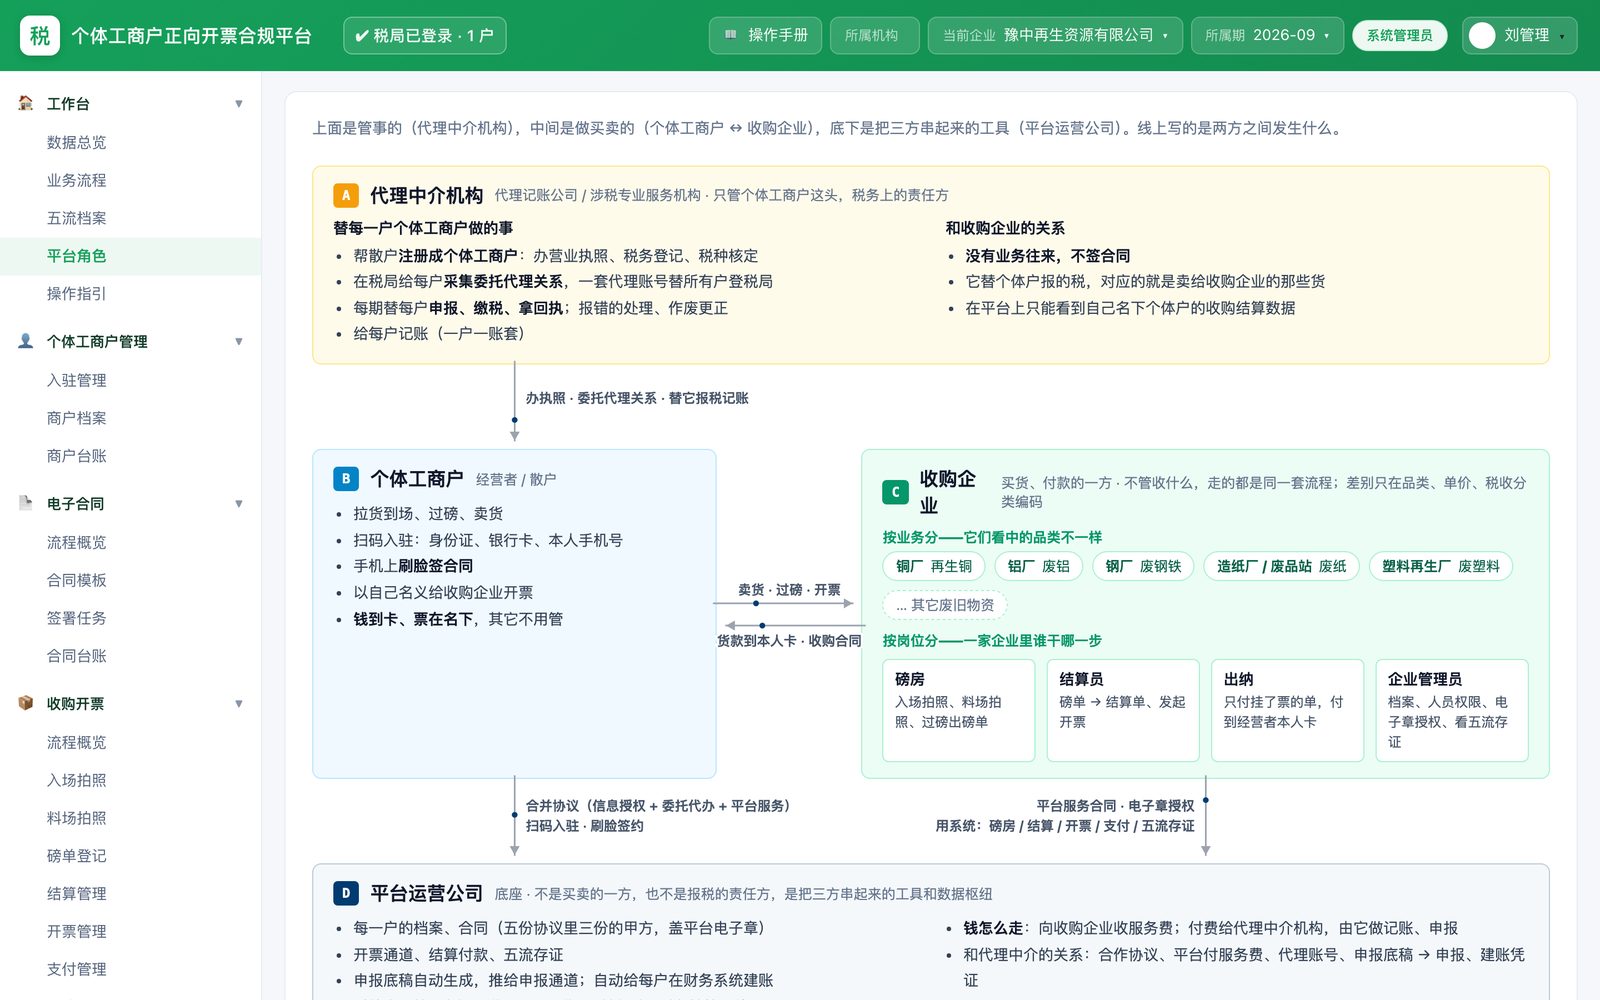Screen dimensions: 1600x1000
Task: Open 操作指引 in sidebar
Action: [x=130, y=294]
